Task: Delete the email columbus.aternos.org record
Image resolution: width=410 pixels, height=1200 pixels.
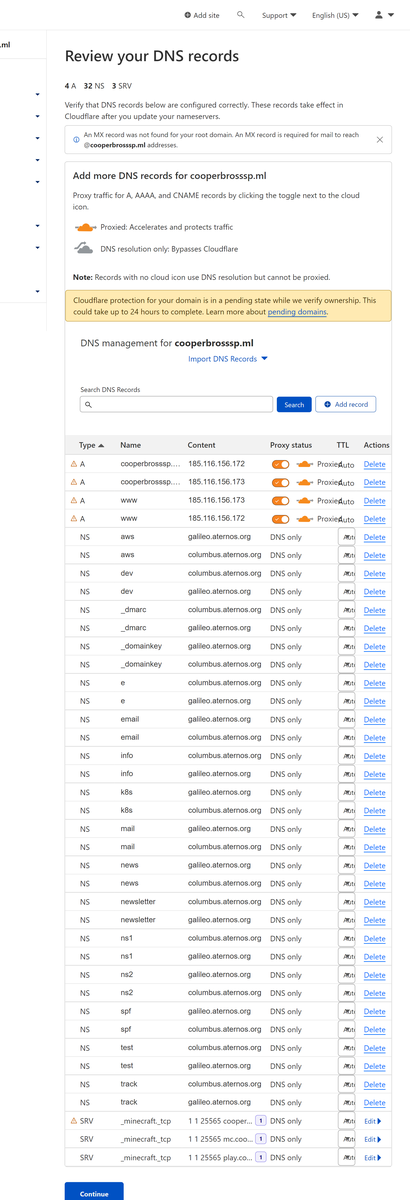Action: (x=374, y=737)
